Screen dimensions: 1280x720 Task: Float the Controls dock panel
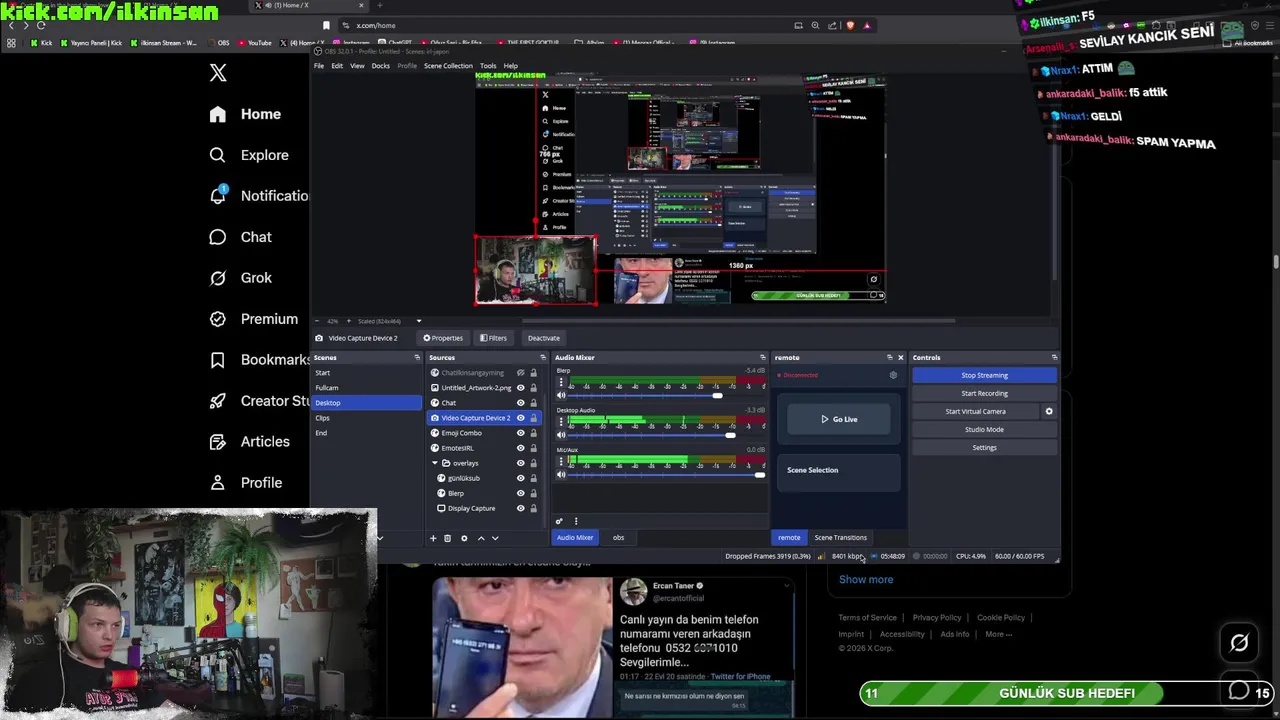(1054, 358)
